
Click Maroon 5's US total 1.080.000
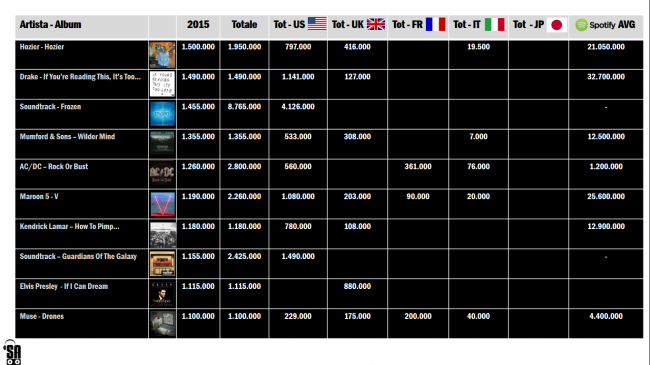(x=298, y=196)
